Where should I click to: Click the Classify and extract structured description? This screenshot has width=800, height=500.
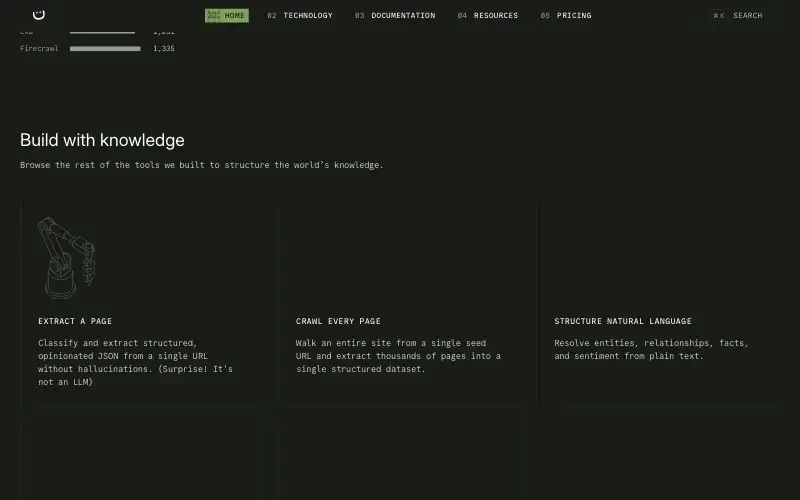tap(135, 362)
